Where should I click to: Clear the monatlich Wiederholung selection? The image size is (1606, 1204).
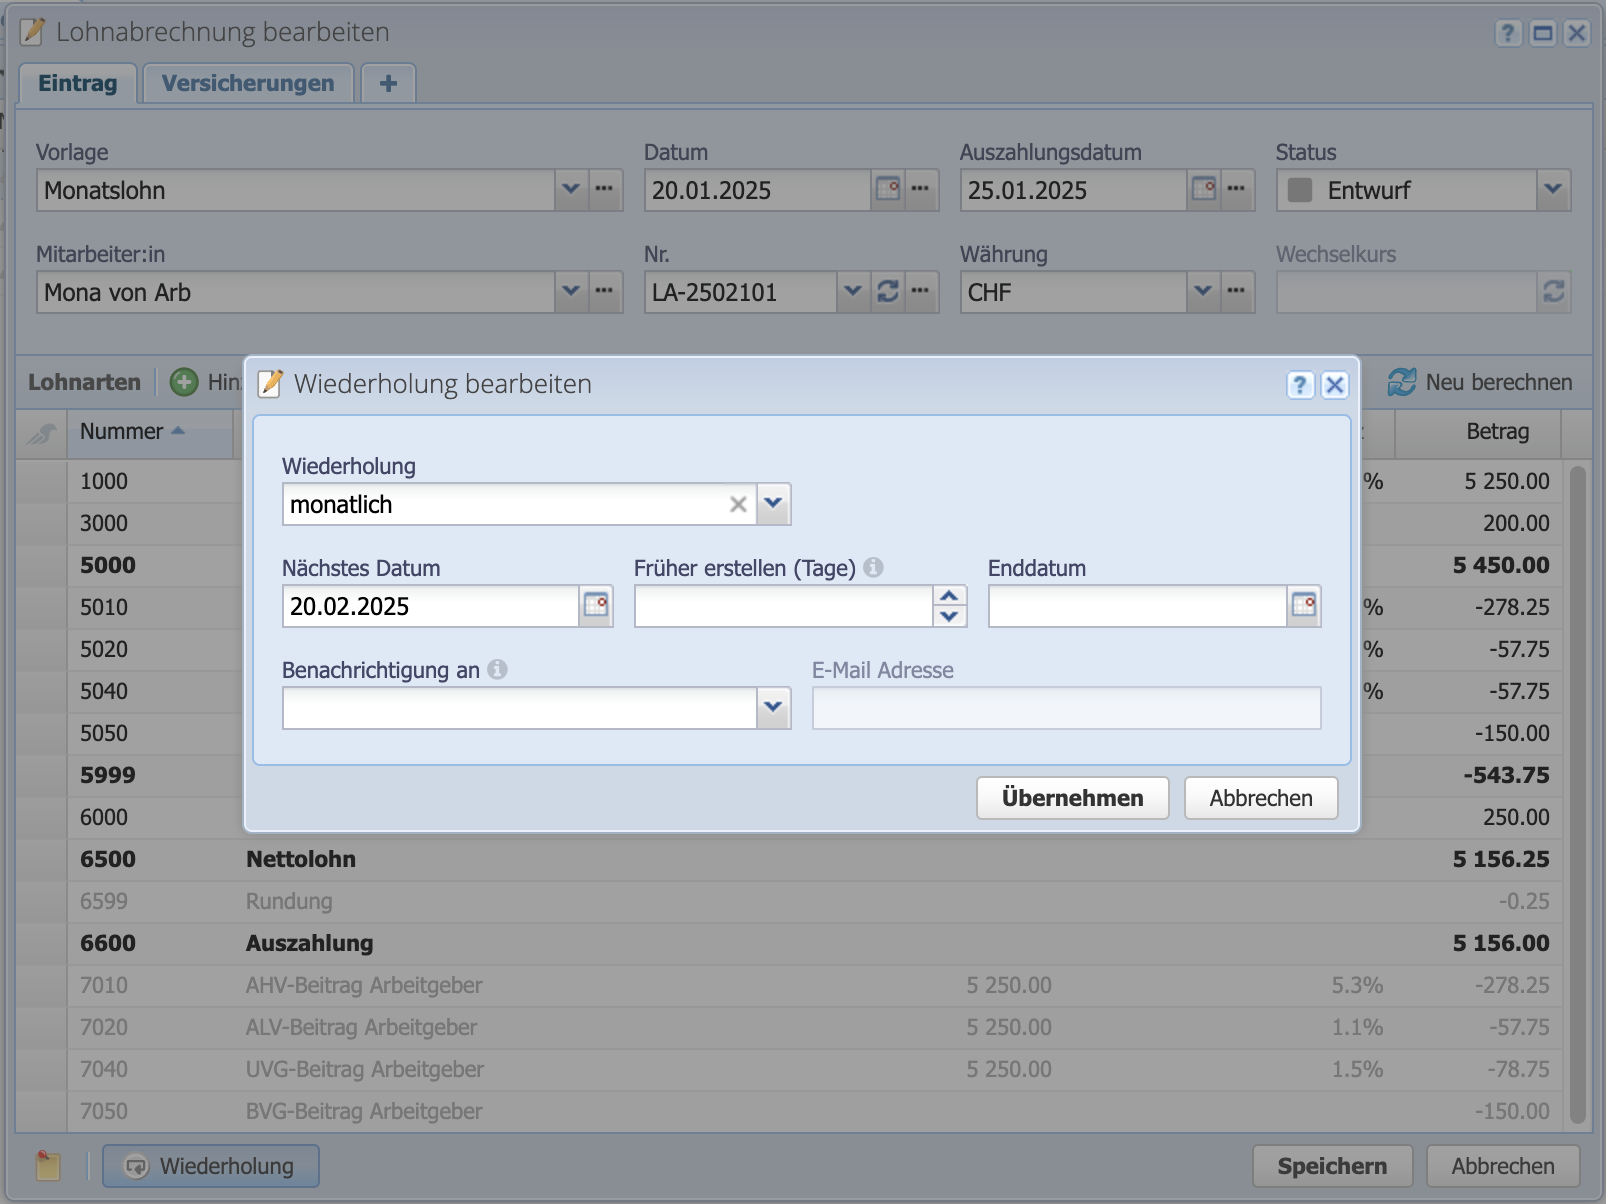pyautogui.click(x=738, y=505)
